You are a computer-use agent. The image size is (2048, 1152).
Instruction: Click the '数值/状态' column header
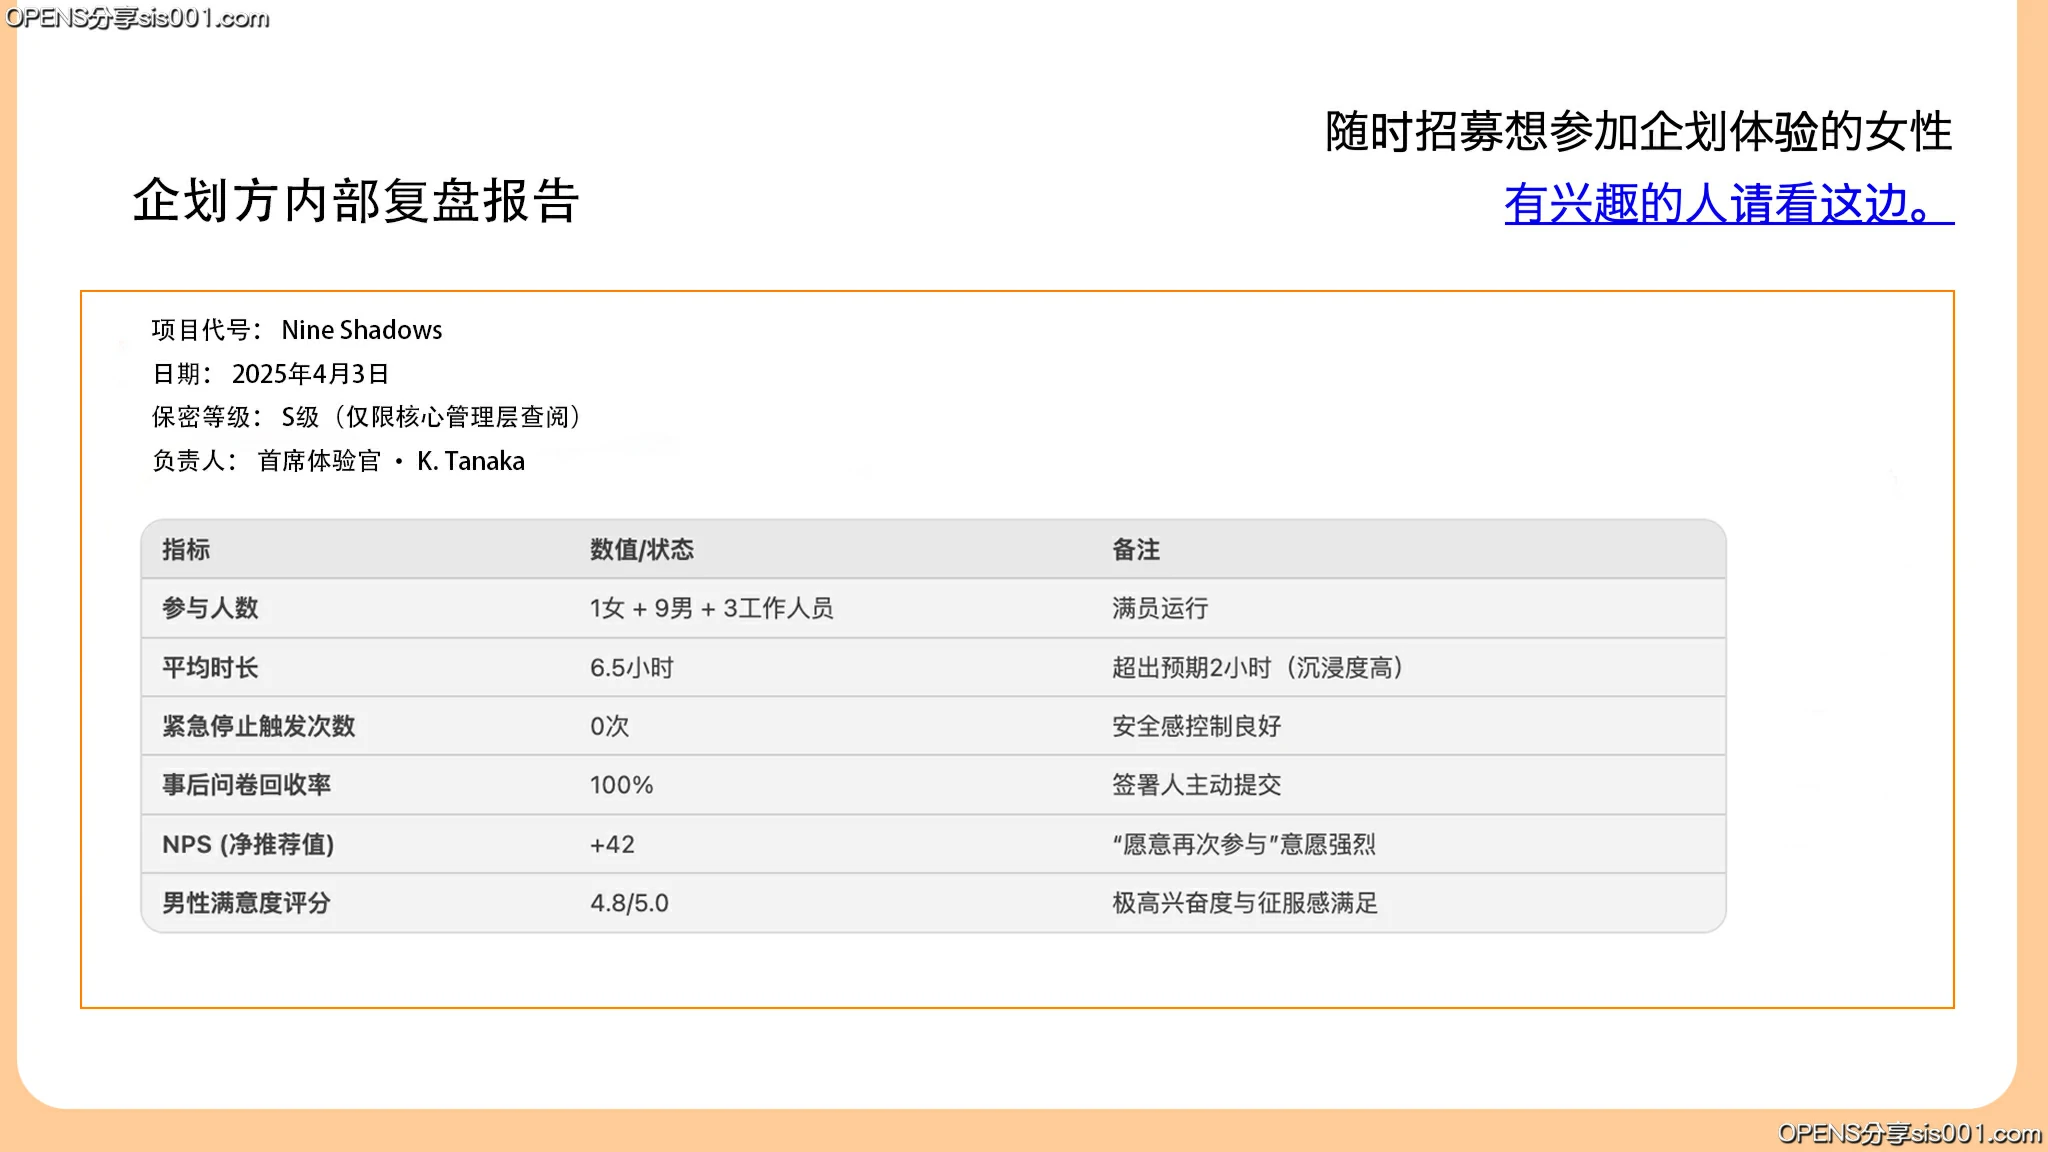(x=641, y=549)
